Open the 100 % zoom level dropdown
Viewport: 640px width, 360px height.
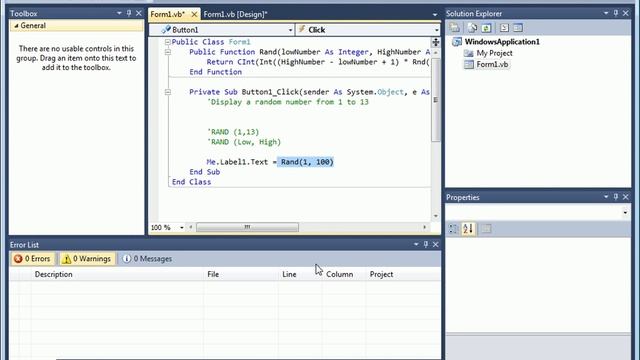click(x=182, y=227)
